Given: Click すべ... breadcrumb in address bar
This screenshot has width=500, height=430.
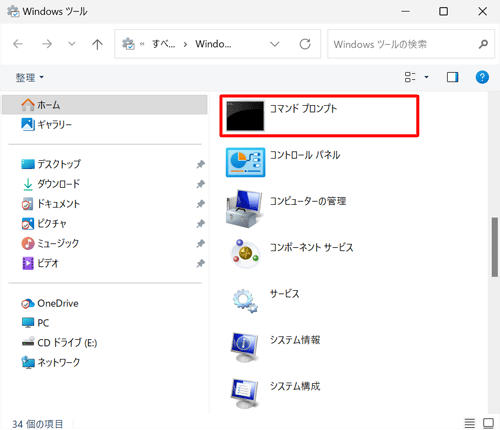Looking at the screenshot, I should tap(163, 44).
